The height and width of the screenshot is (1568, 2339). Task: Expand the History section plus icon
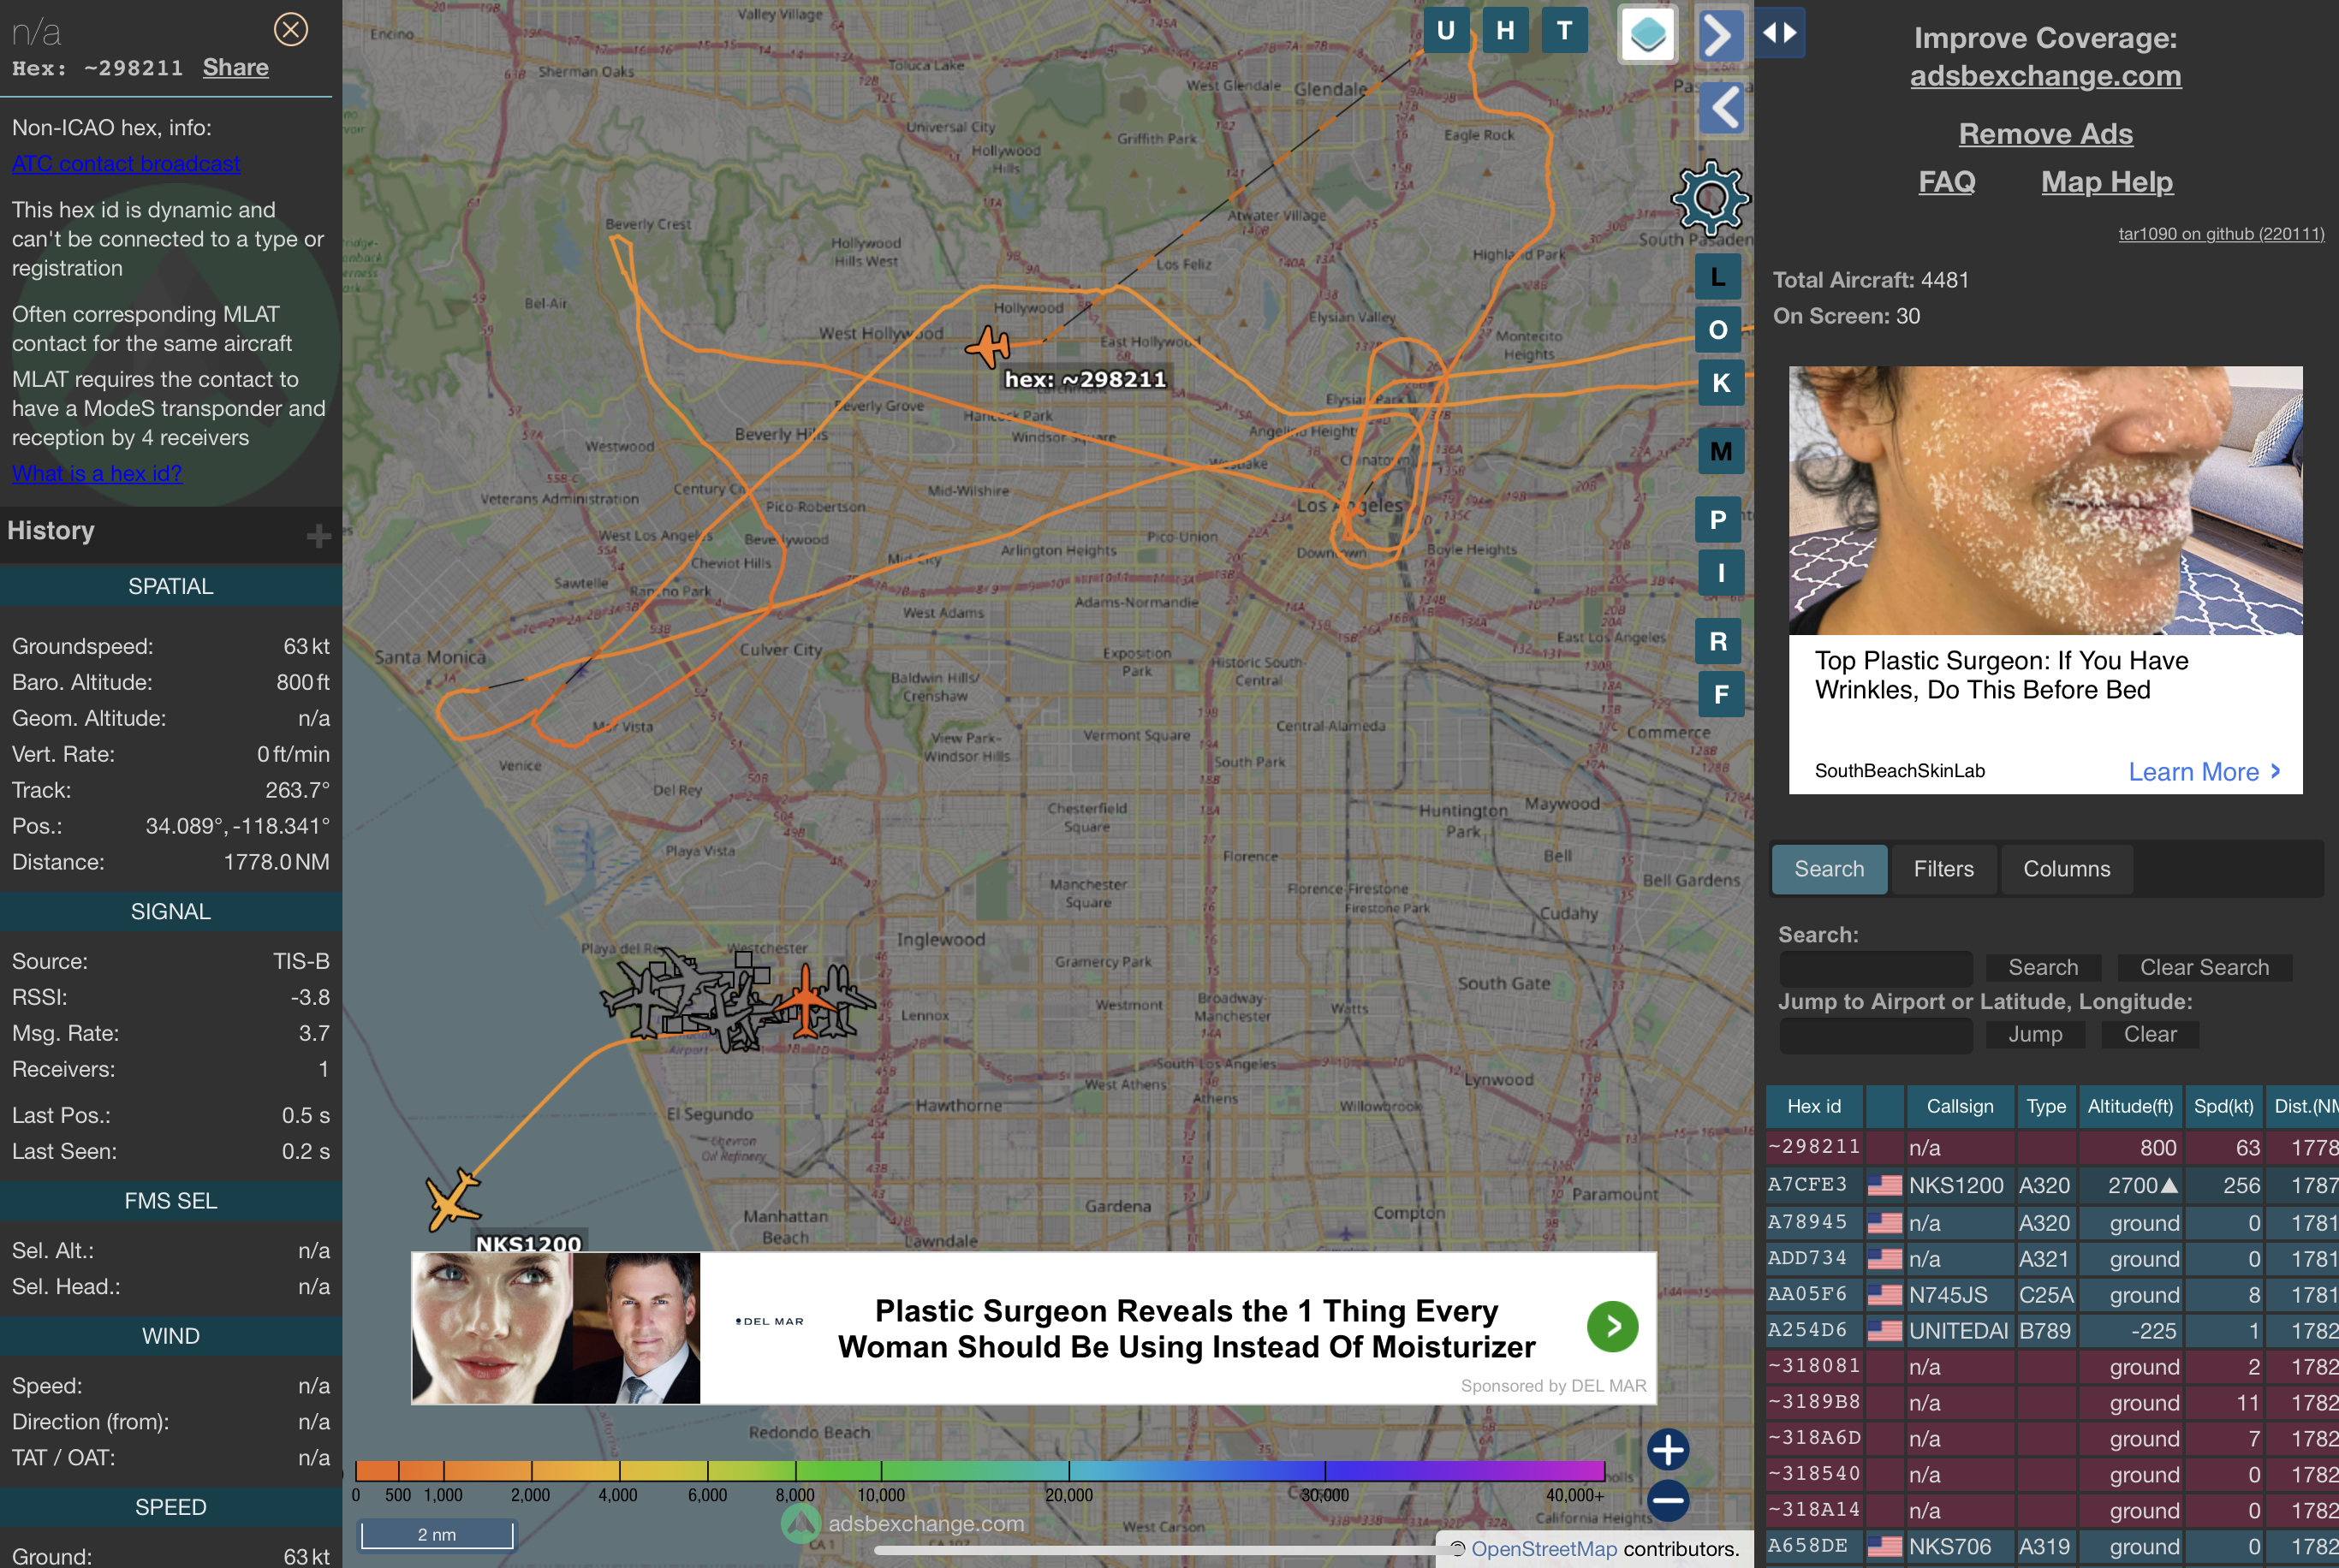(318, 536)
